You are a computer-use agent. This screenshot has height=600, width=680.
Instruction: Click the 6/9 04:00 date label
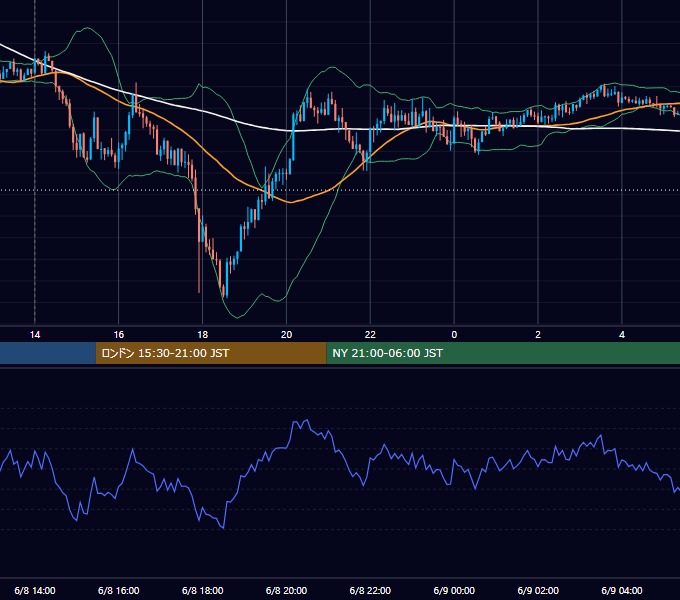[x=622, y=590]
